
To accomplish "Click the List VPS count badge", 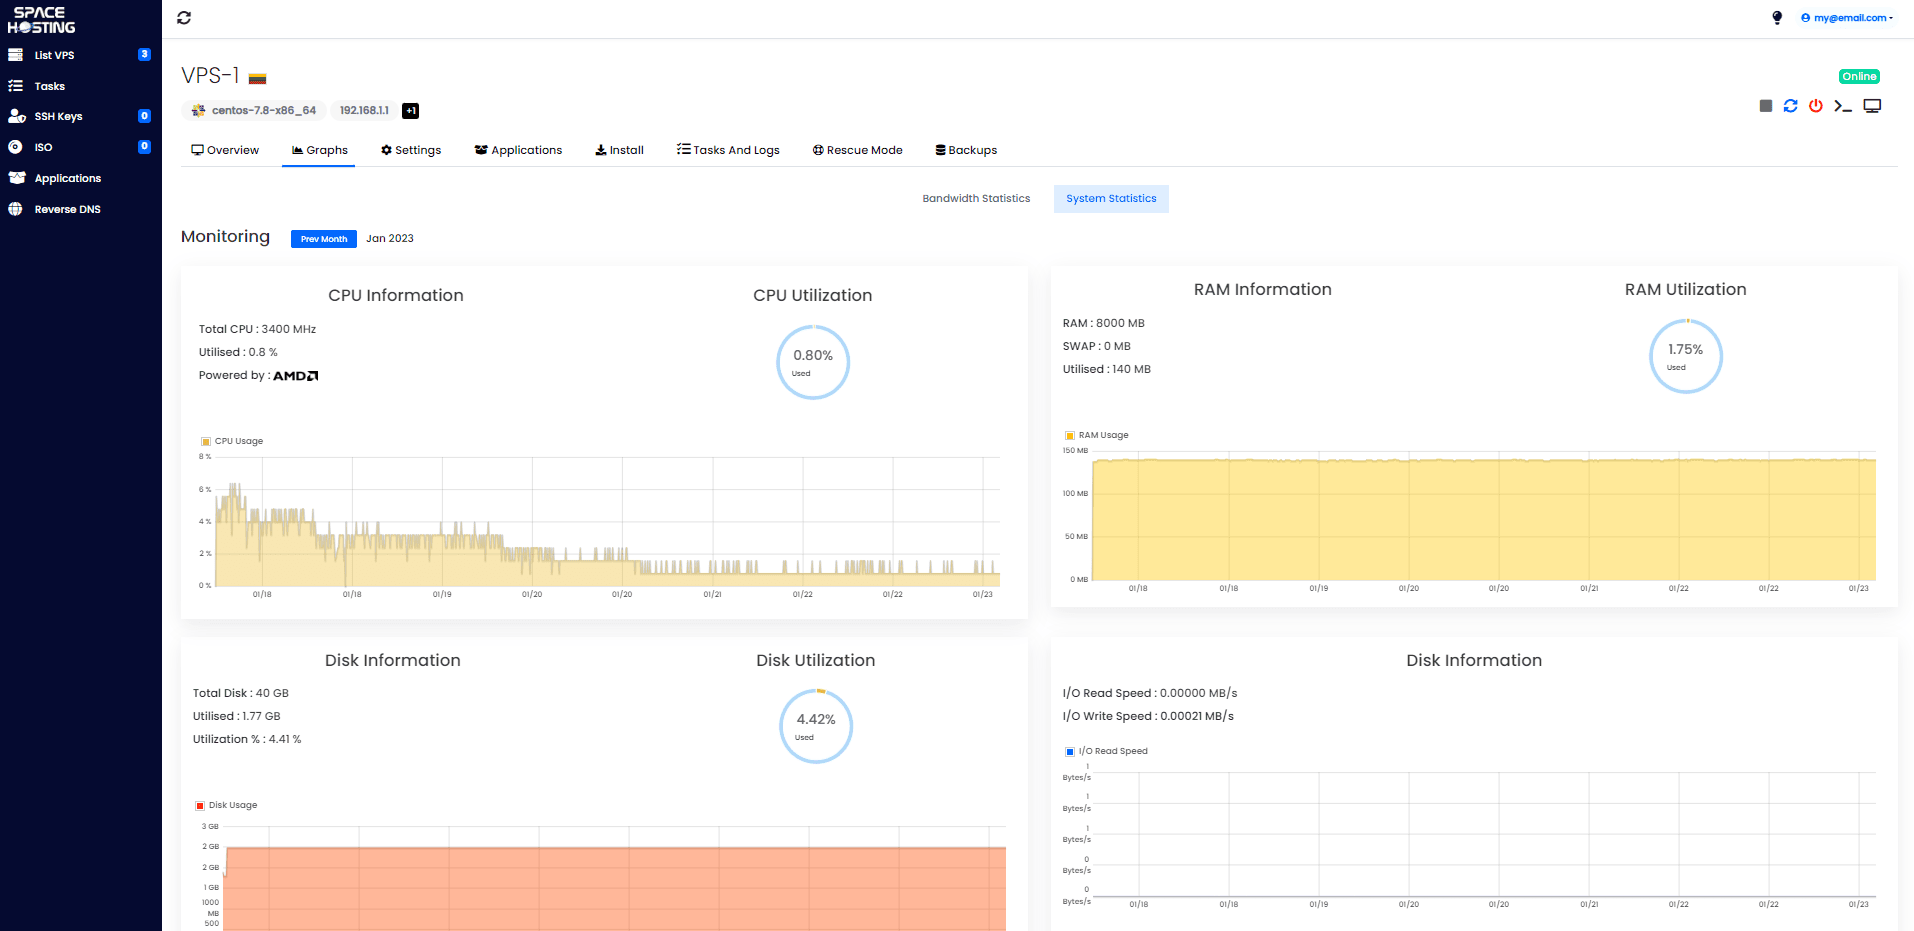I will (x=144, y=55).
